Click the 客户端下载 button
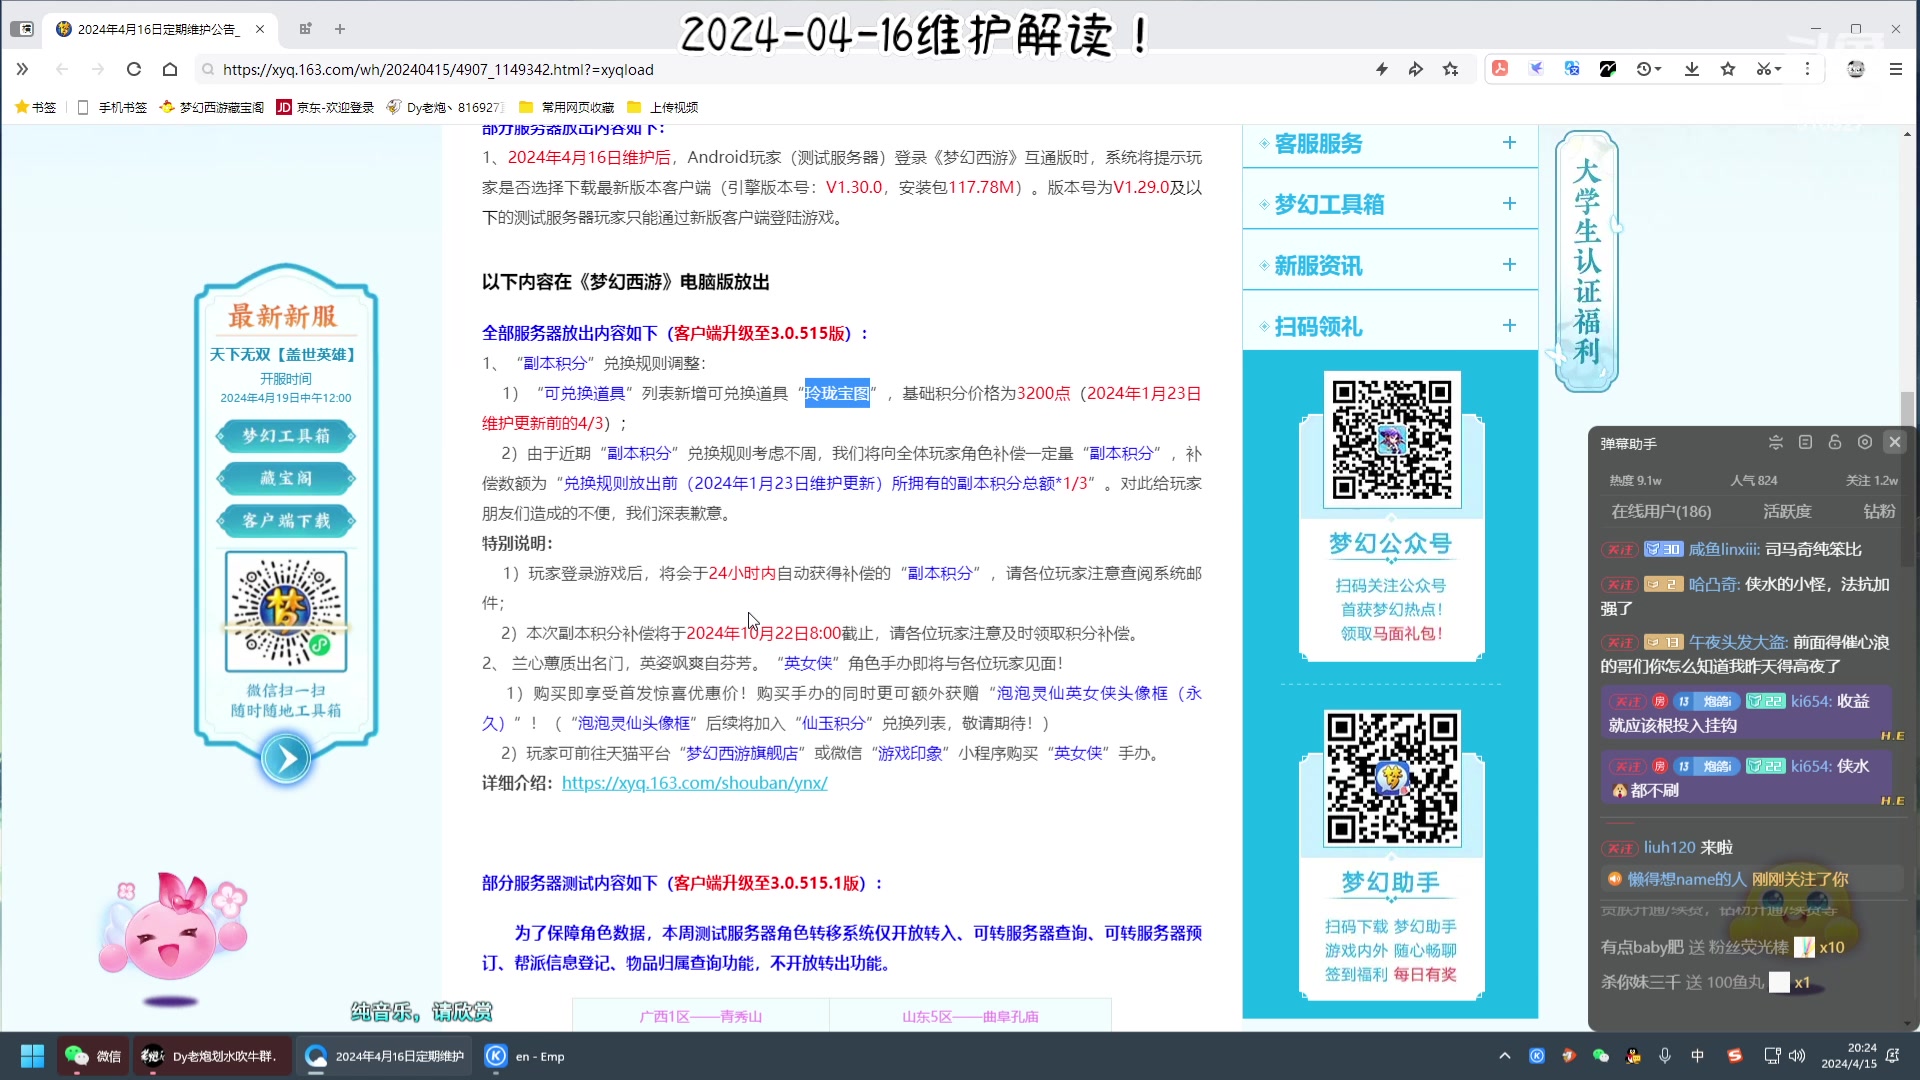The image size is (1920, 1080). coord(286,520)
